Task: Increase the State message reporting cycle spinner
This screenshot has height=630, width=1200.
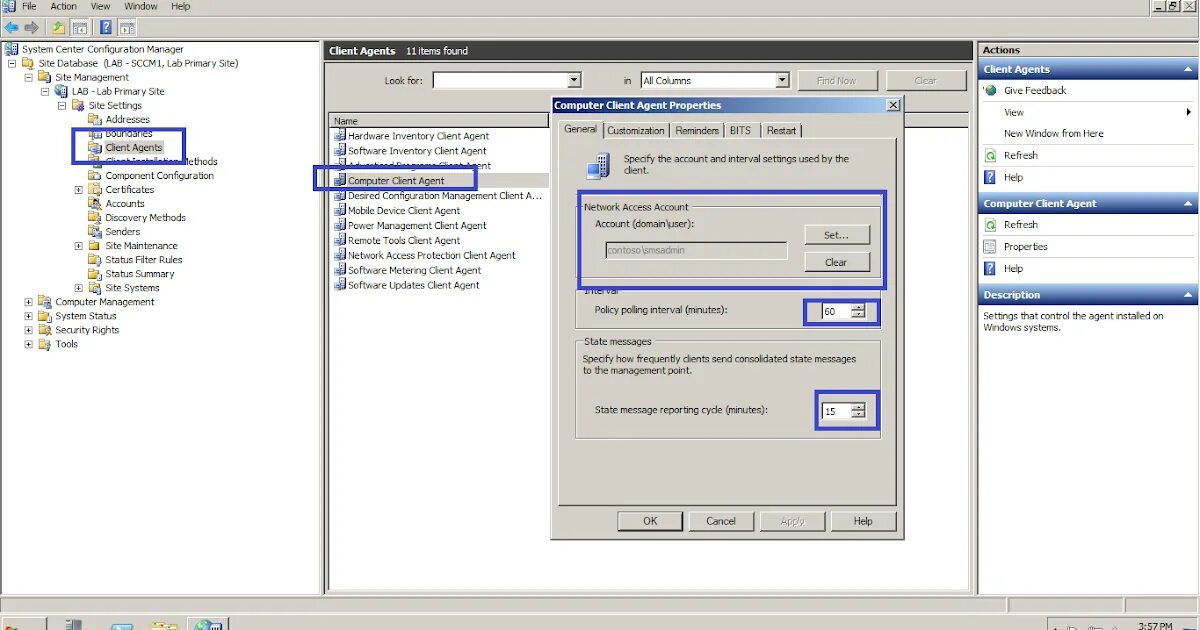Action: tap(858, 407)
